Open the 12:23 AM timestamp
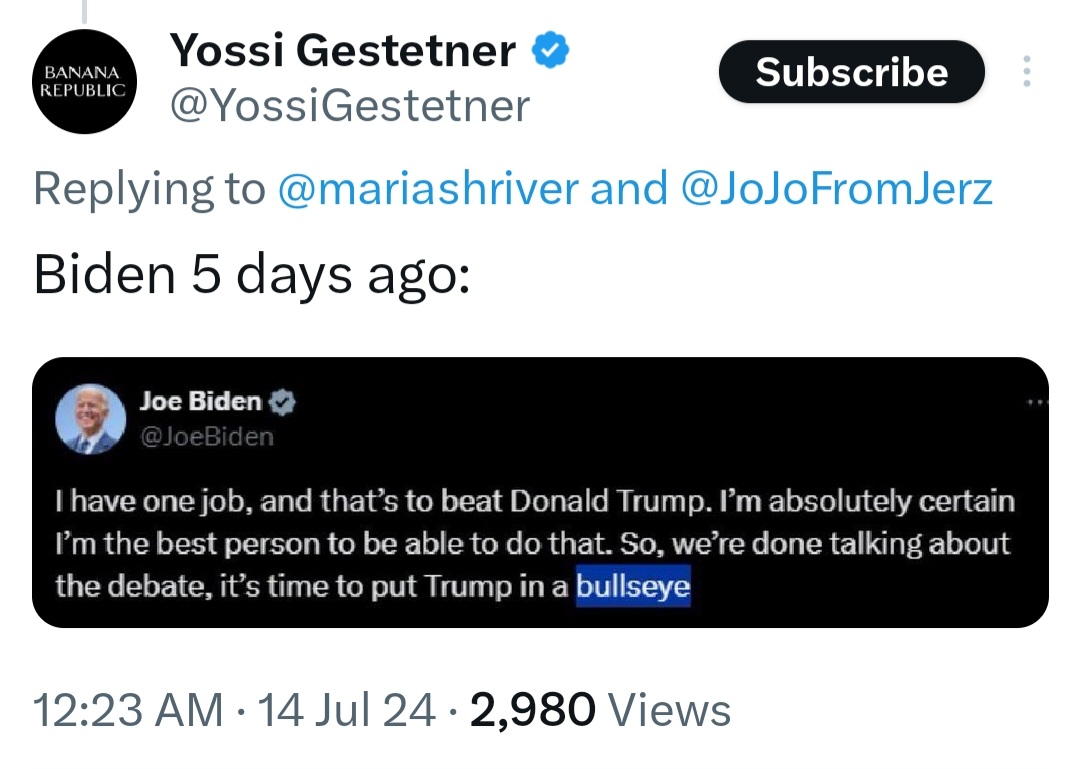Image resolution: width=1080 pixels, height=769 pixels. (x=129, y=711)
